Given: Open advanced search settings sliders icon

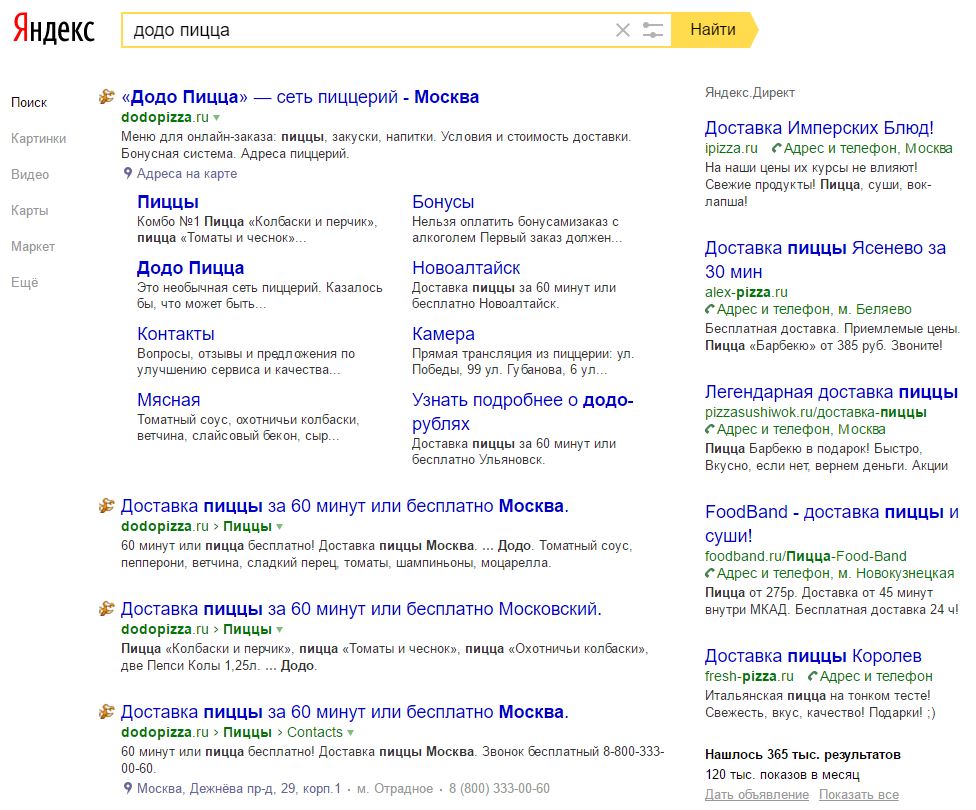Looking at the screenshot, I should click(653, 30).
